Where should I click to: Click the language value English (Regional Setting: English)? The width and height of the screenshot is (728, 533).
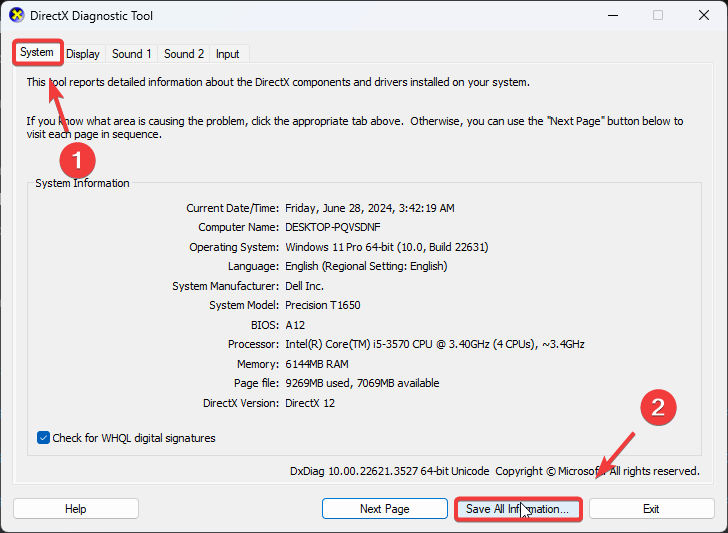[x=366, y=266]
